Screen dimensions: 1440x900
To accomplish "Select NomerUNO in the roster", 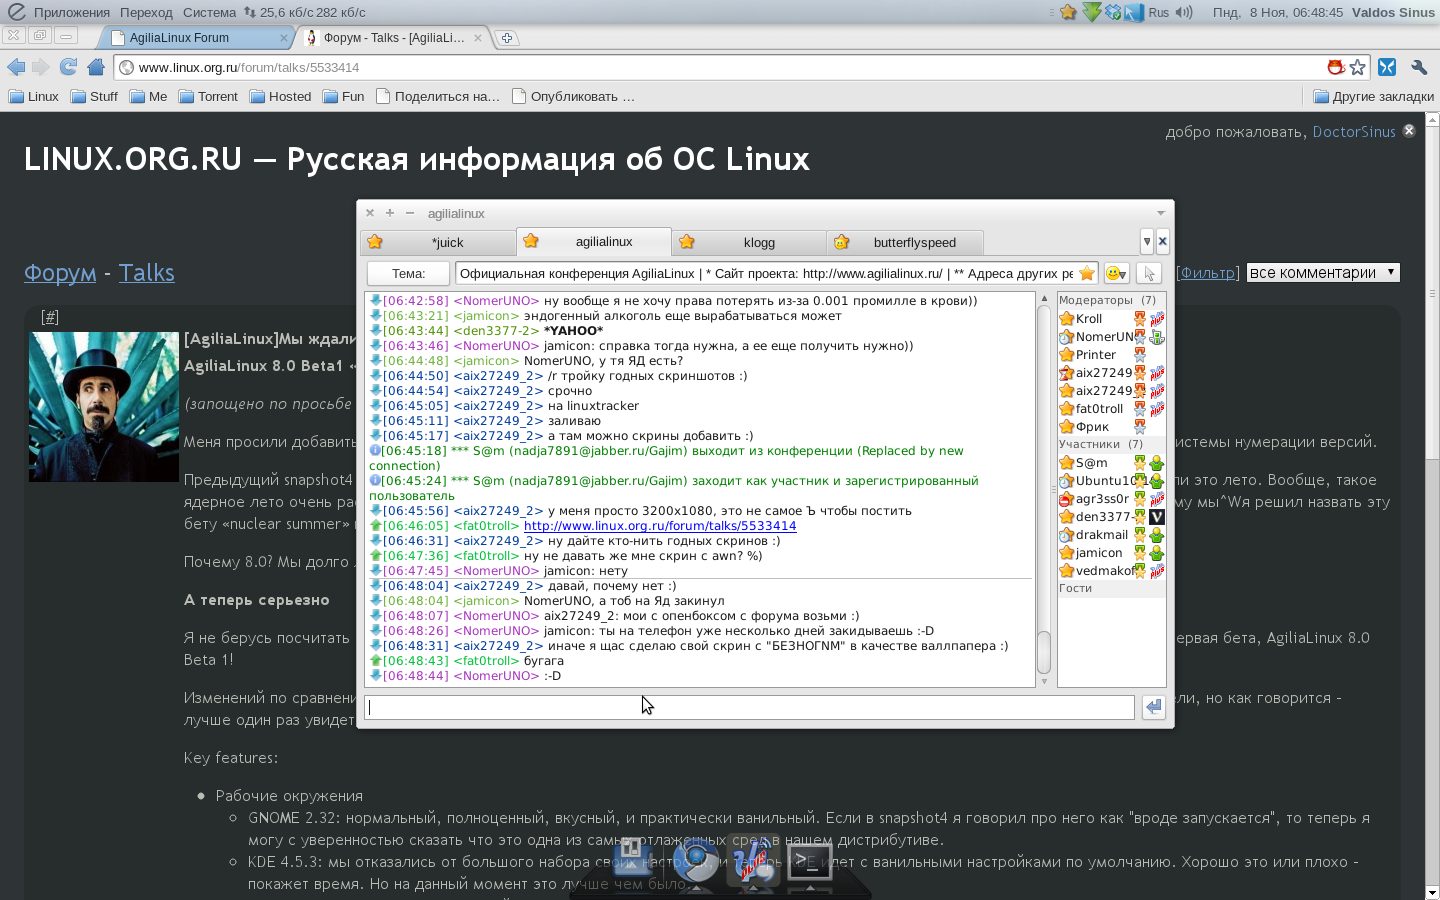I will [1111, 337].
